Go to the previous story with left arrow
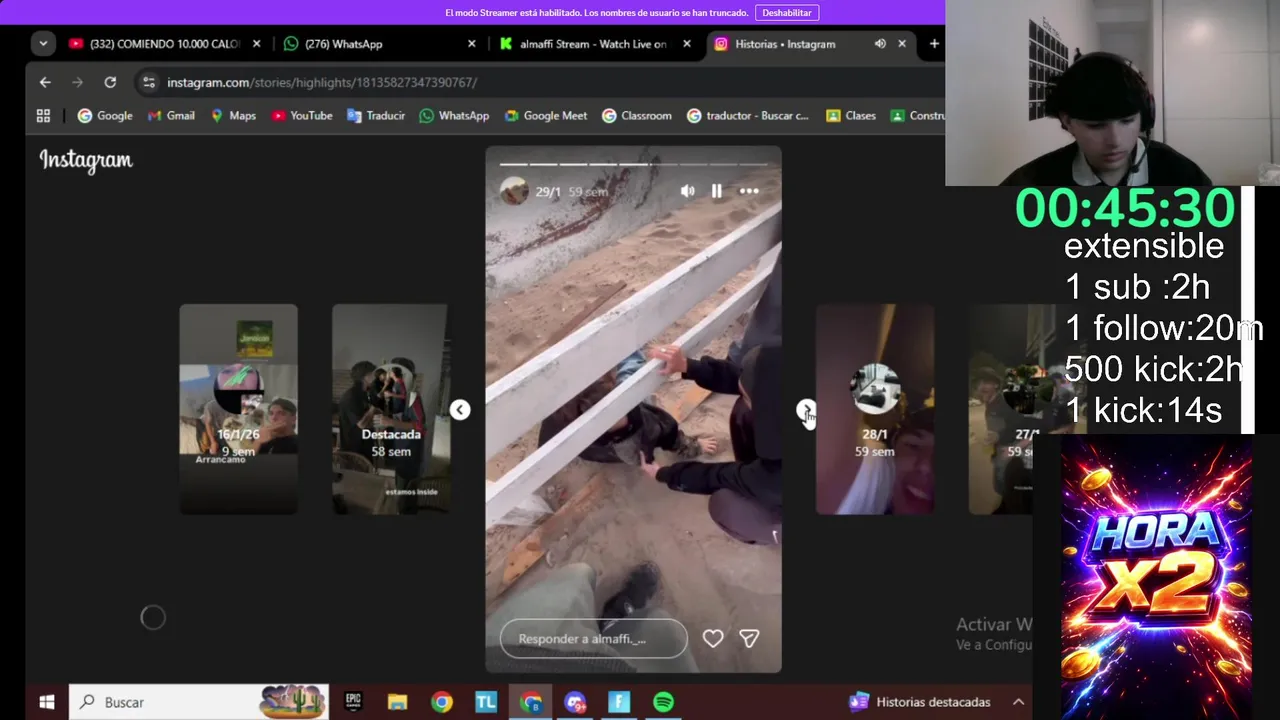Viewport: 1280px width, 720px height. point(460,410)
